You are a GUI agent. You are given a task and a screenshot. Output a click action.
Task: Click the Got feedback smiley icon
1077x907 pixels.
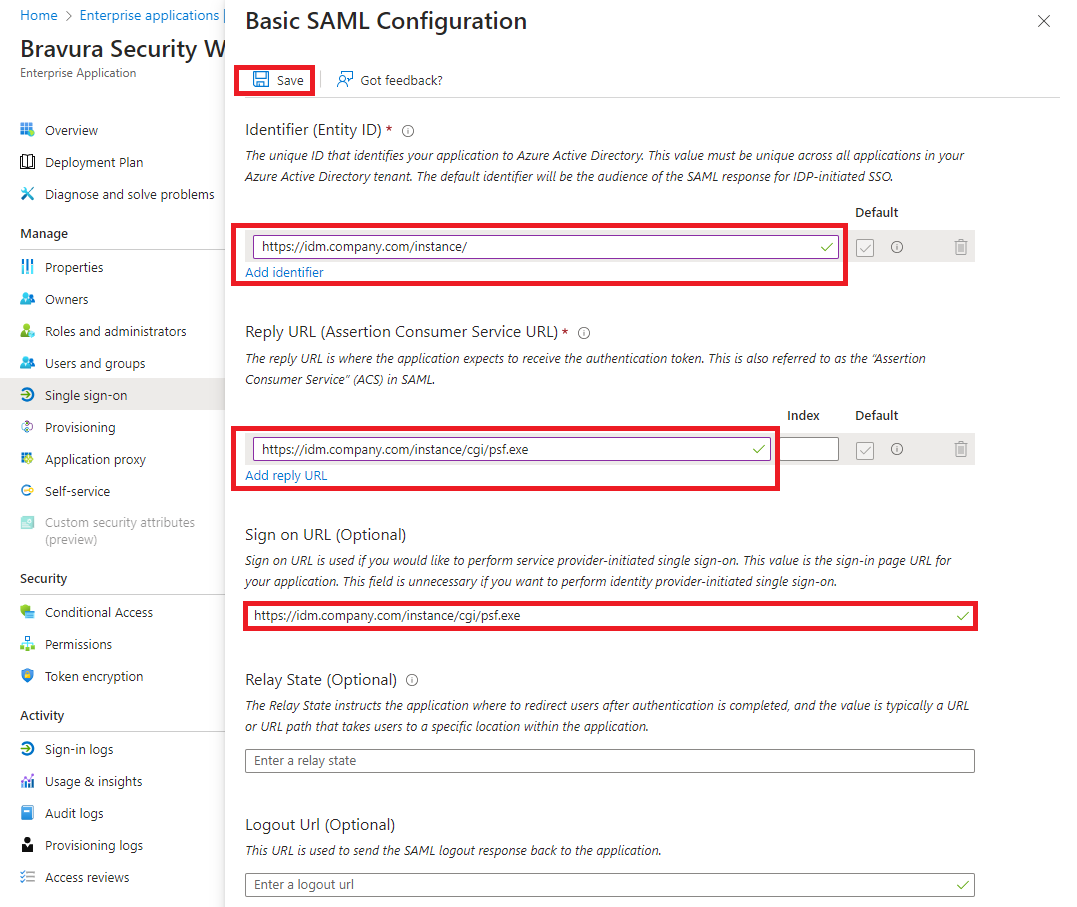pos(345,79)
